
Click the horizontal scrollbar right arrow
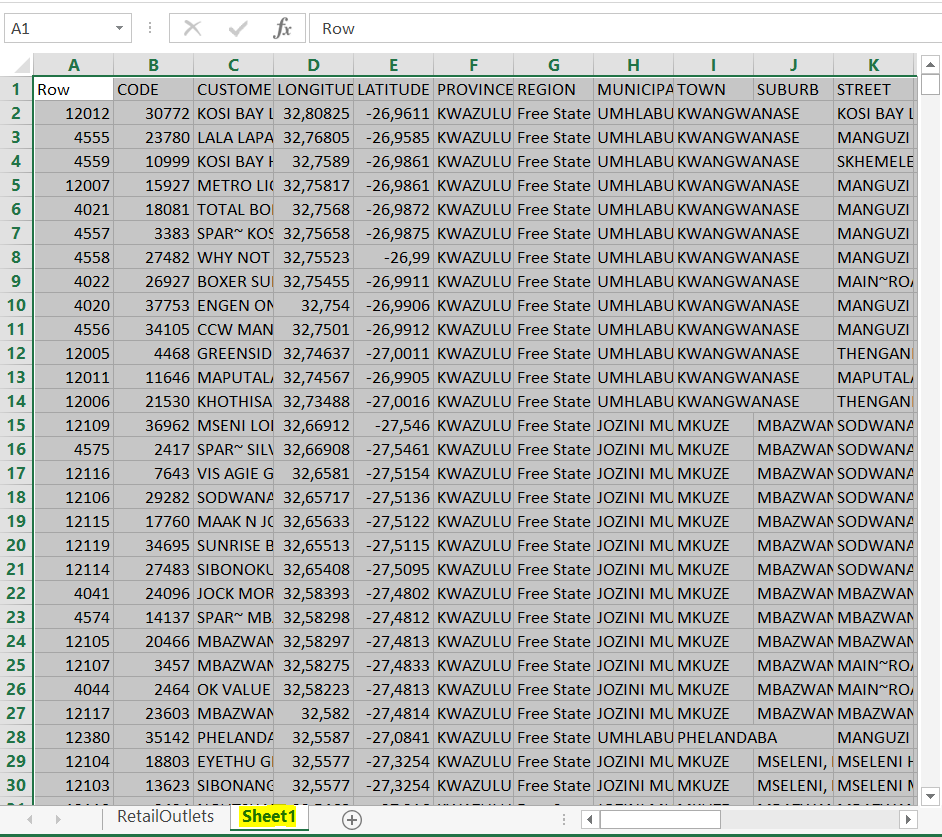tap(910, 818)
